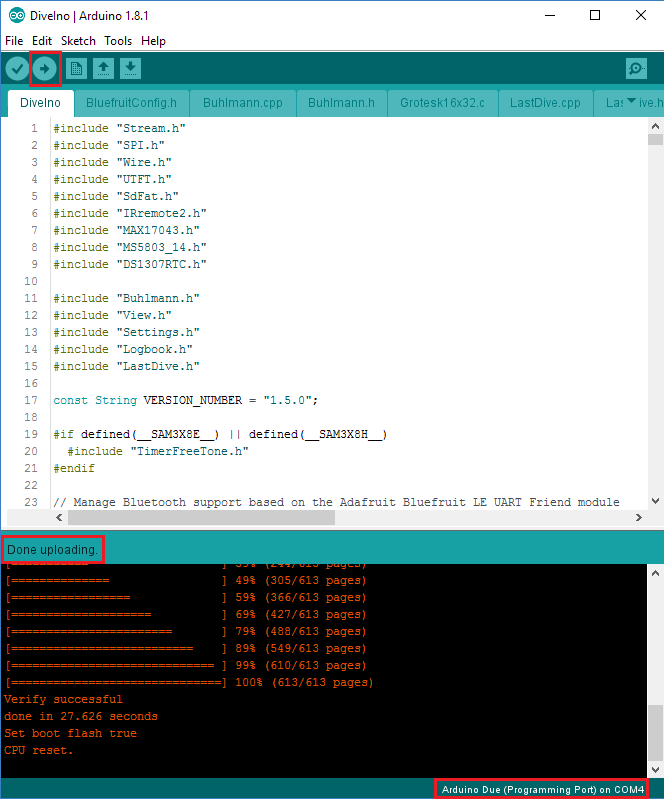Switch to the Buhlmann.h tab
This screenshot has height=799, width=664.
[x=341, y=103]
